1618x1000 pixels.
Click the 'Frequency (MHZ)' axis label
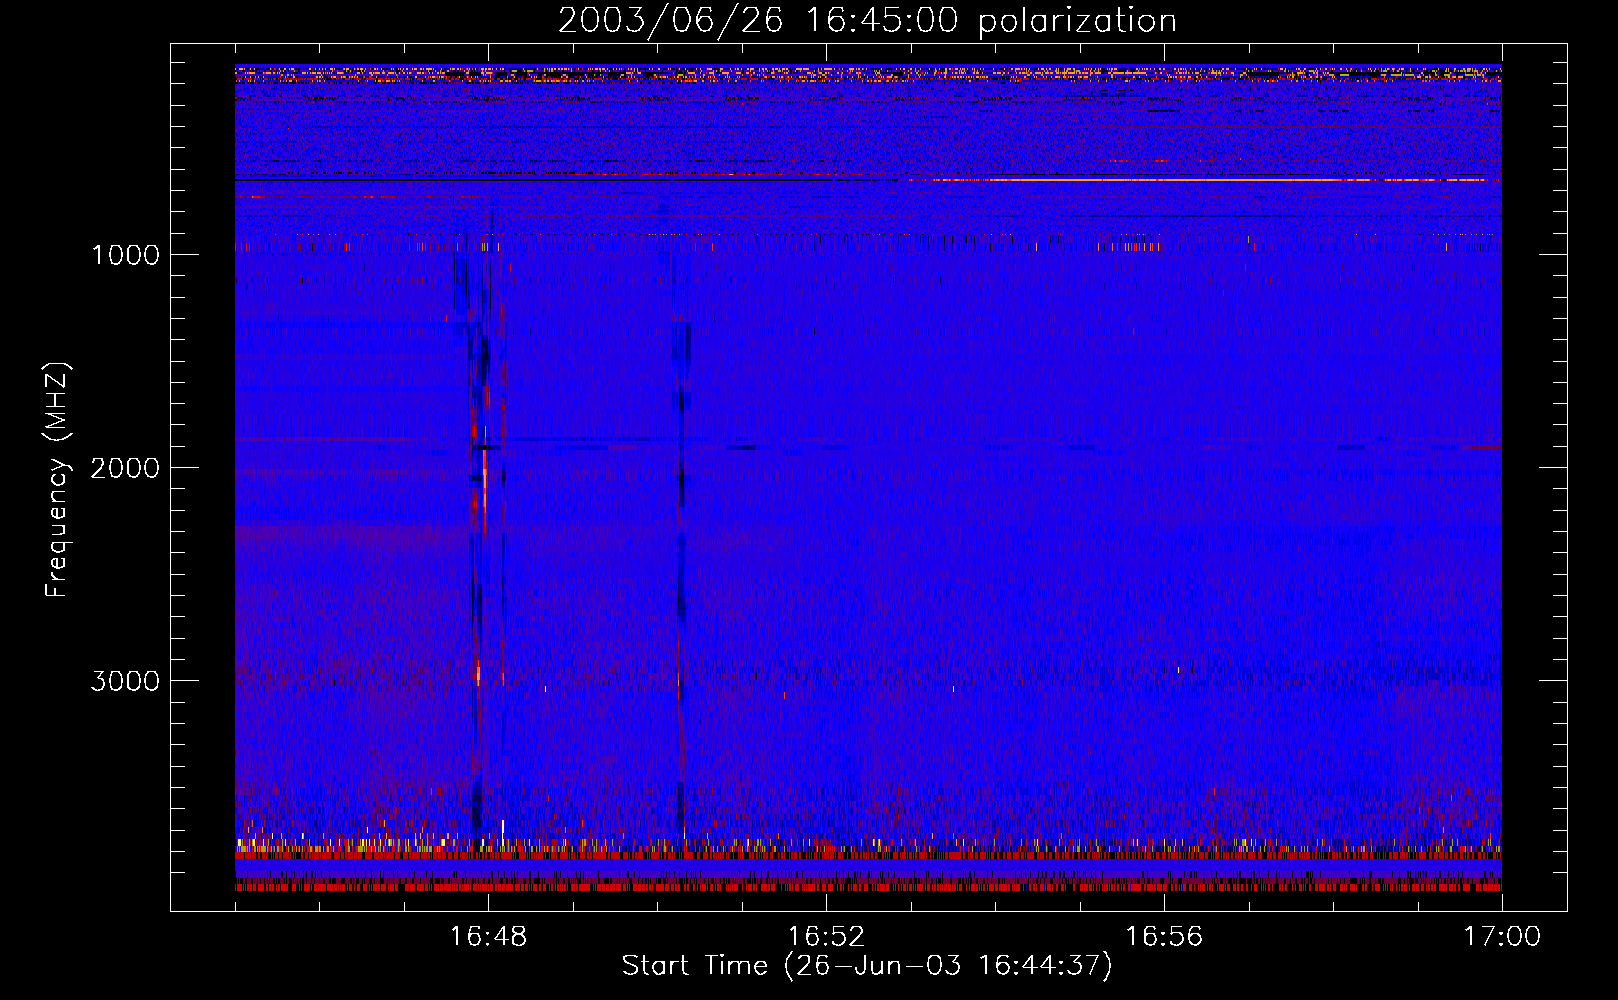click(x=57, y=480)
